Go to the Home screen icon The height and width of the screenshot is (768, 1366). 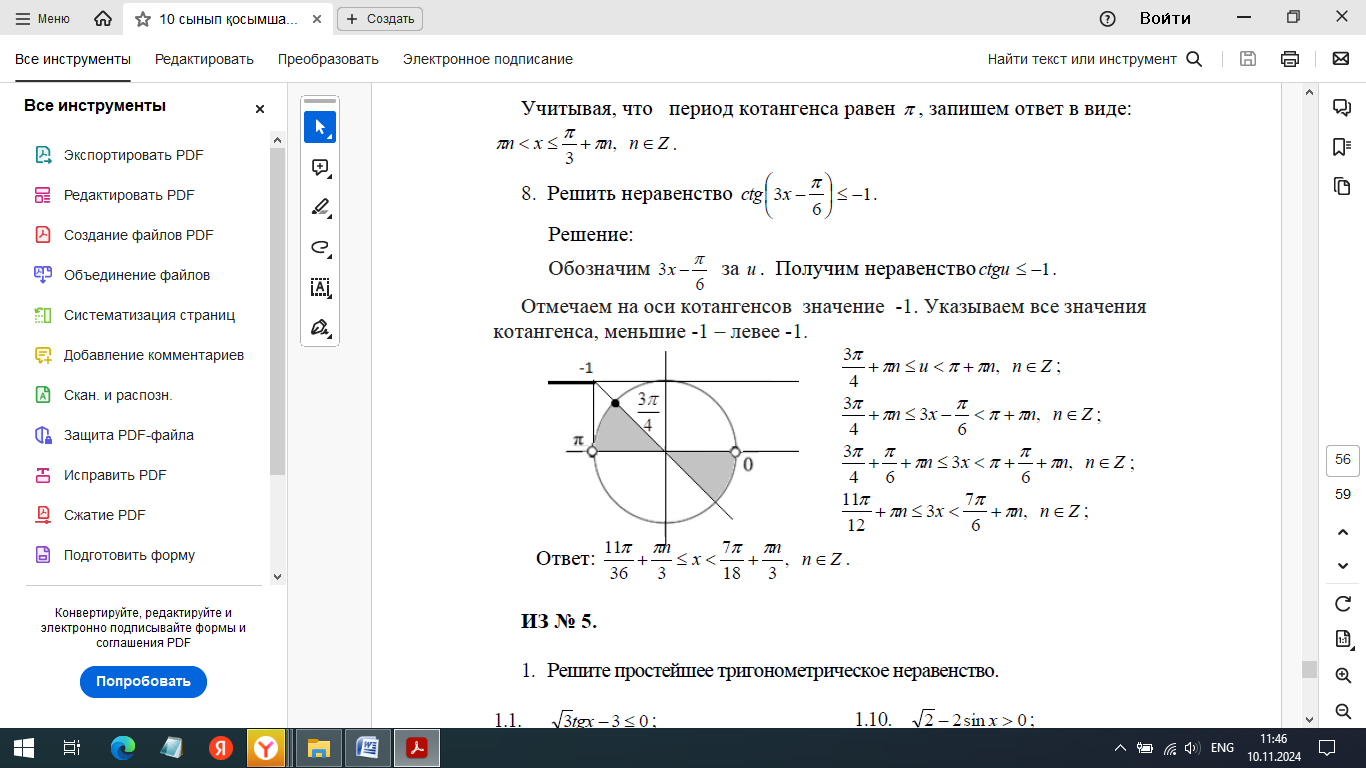102,19
